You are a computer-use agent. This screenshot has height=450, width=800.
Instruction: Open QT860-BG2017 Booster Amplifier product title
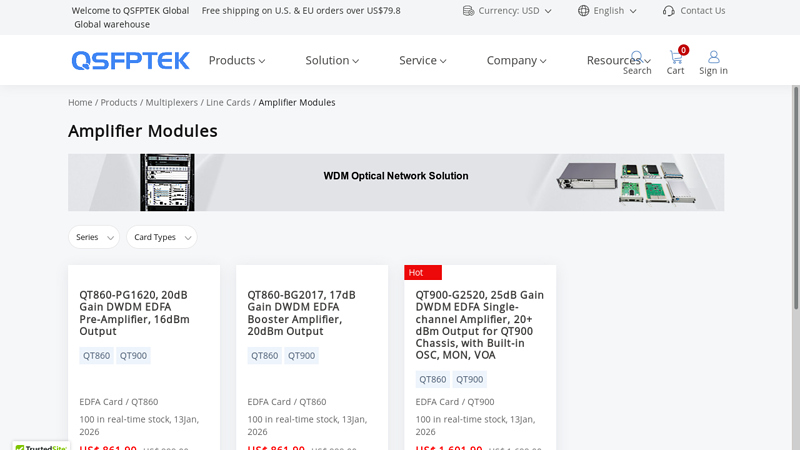[x=302, y=313]
